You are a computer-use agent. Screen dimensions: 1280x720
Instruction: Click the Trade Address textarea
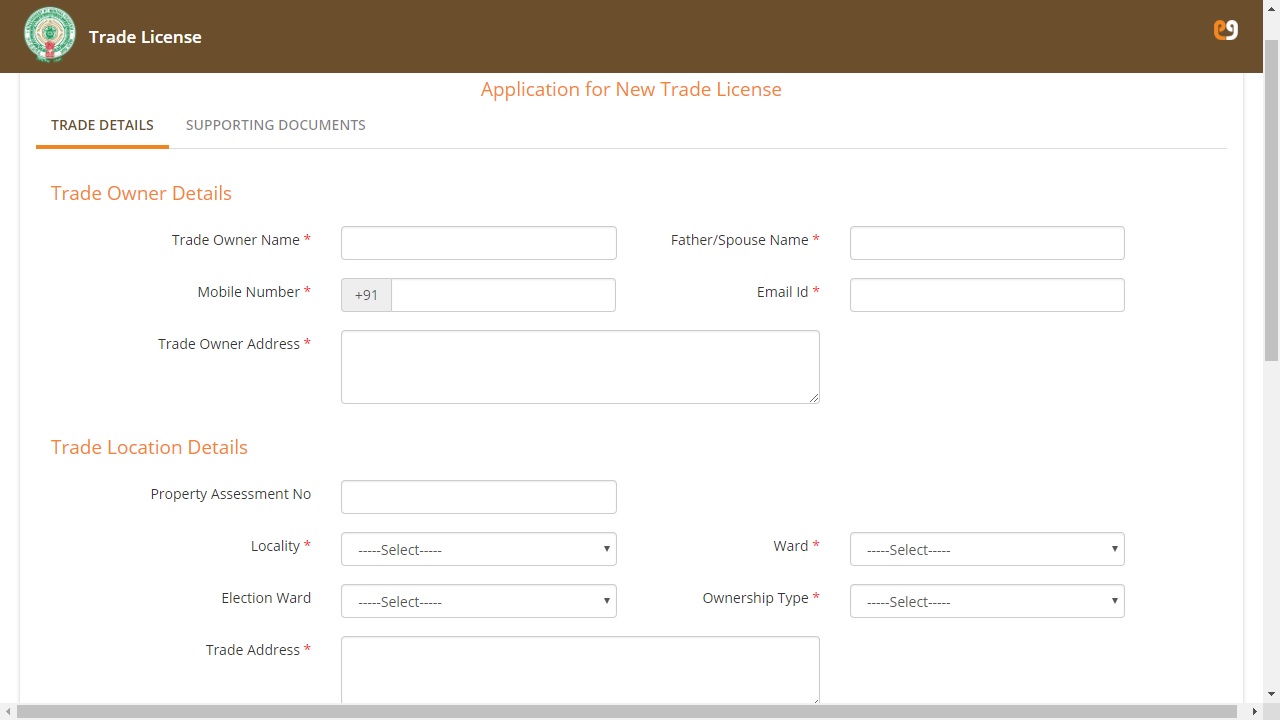[x=579, y=668]
